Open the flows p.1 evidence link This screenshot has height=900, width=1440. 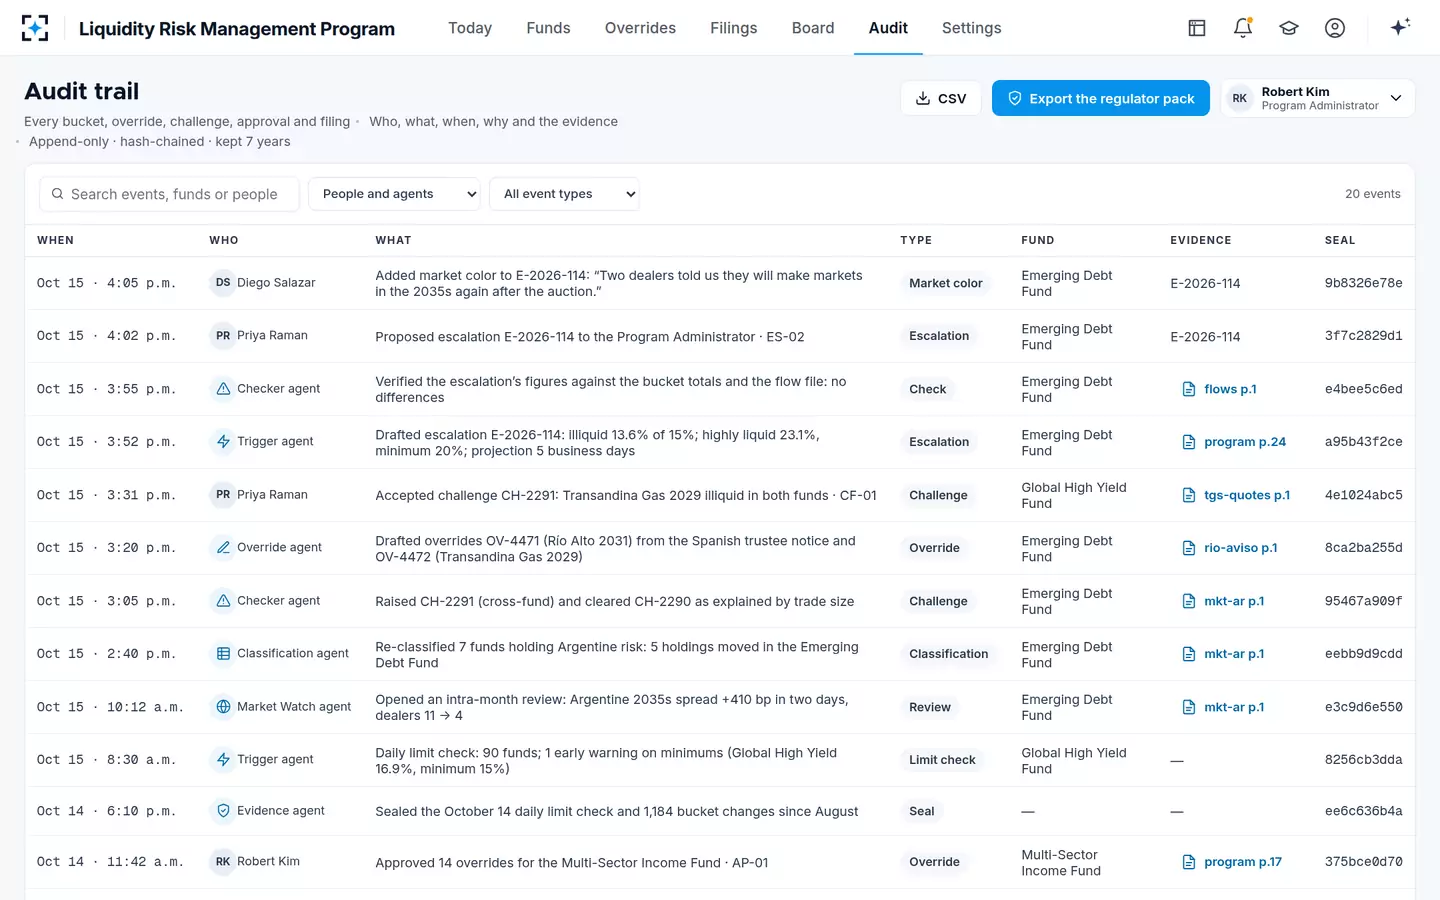click(1219, 389)
